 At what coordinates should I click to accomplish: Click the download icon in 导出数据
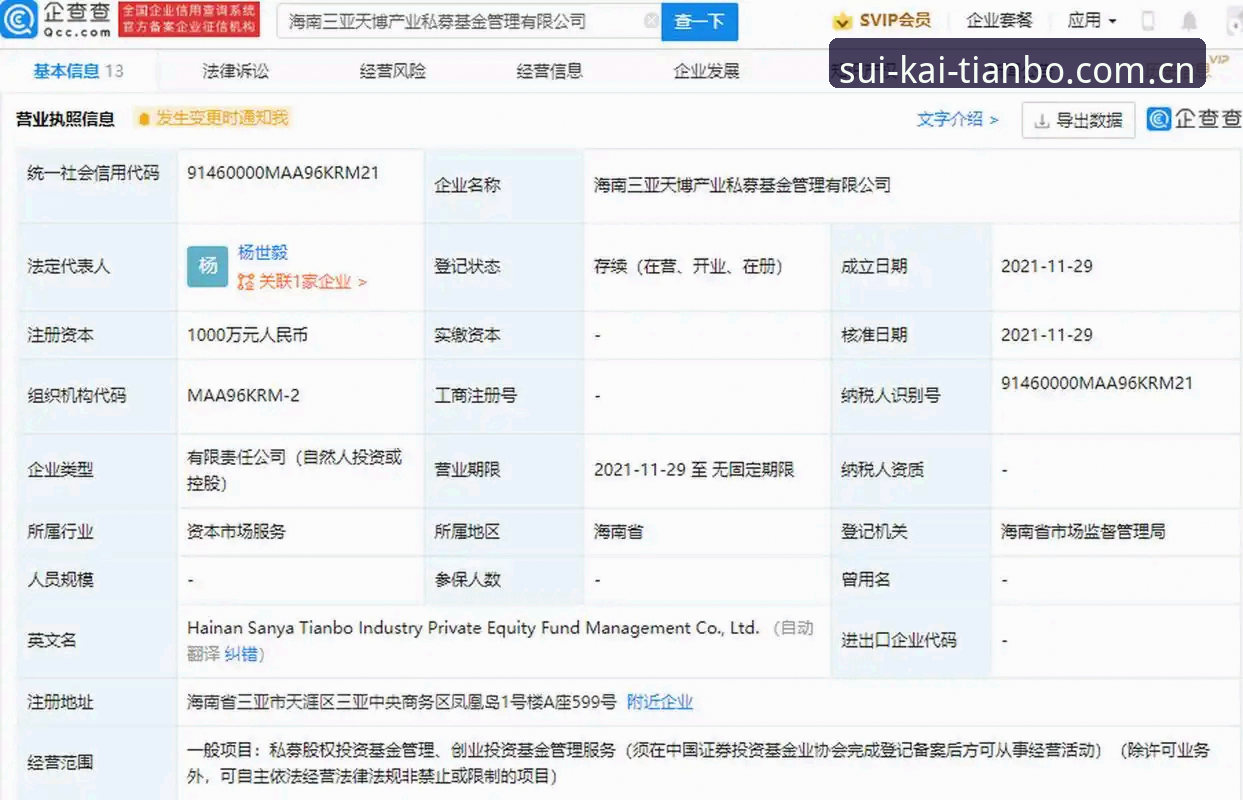tap(1041, 121)
